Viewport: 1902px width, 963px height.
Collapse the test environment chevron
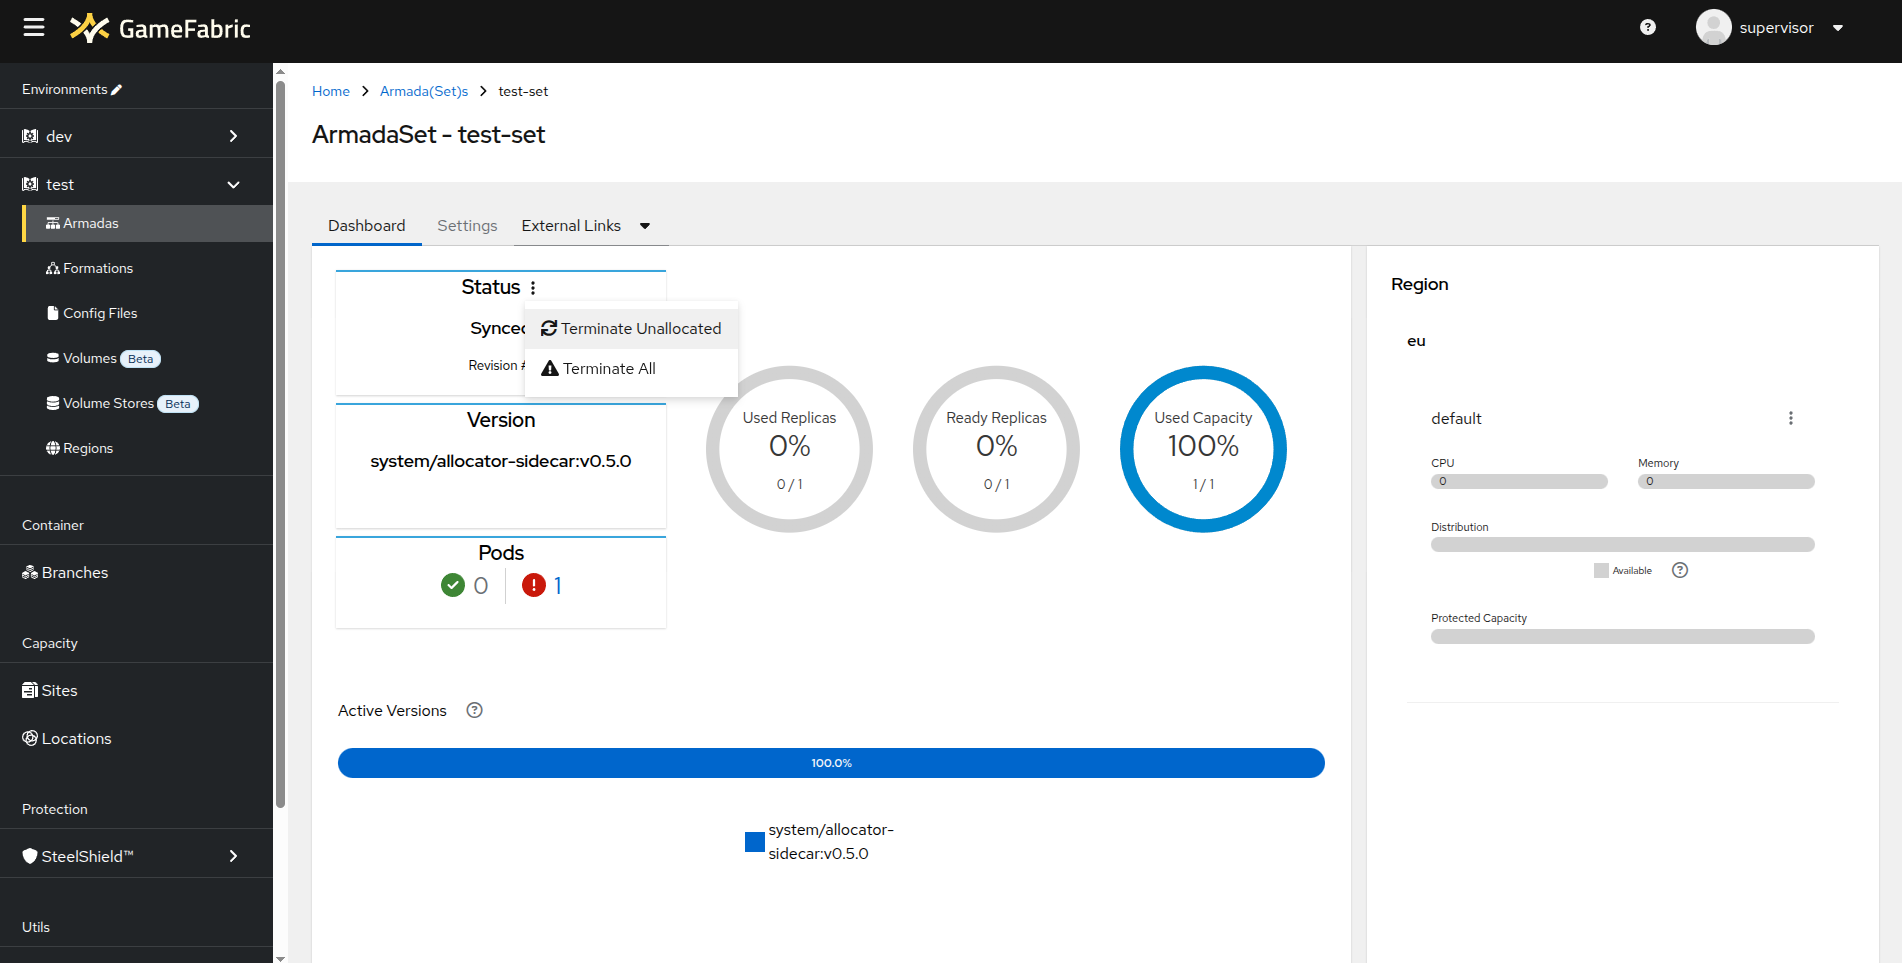[x=233, y=184]
